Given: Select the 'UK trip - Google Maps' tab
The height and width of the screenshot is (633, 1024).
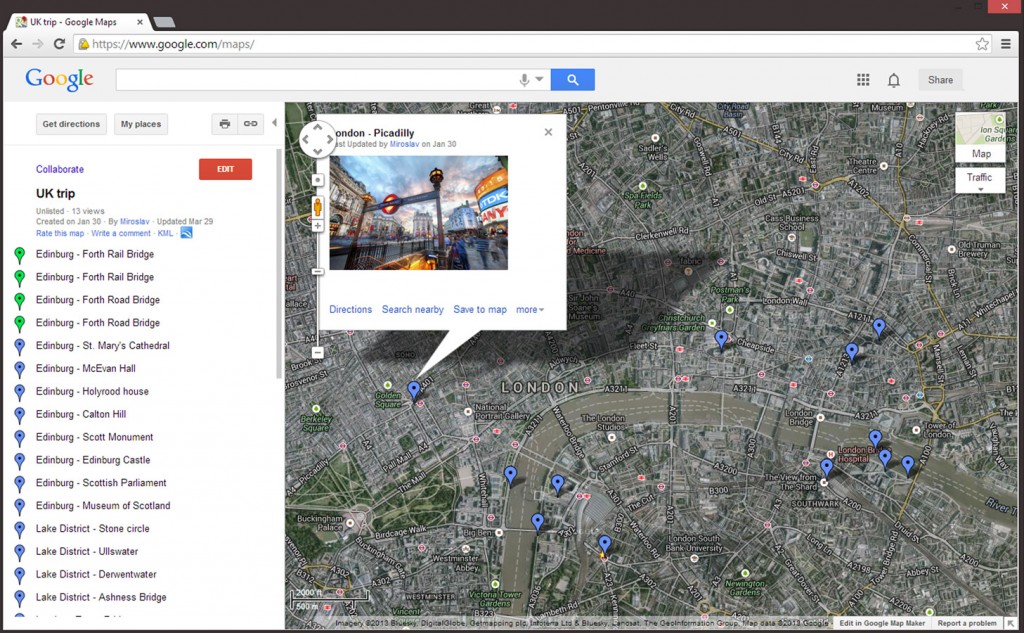Looking at the screenshot, I should (75, 21).
